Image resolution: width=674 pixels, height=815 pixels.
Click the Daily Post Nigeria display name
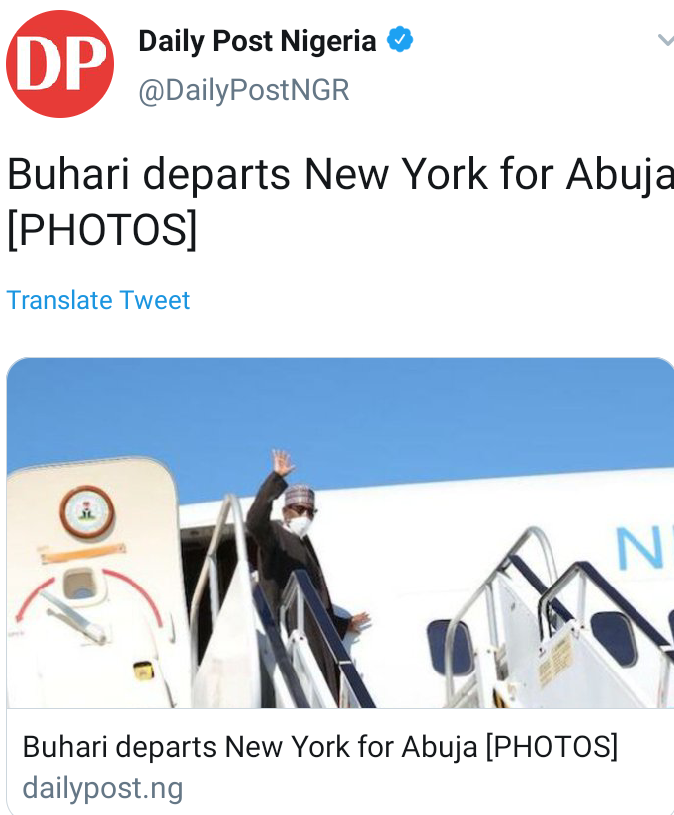tap(257, 41)
